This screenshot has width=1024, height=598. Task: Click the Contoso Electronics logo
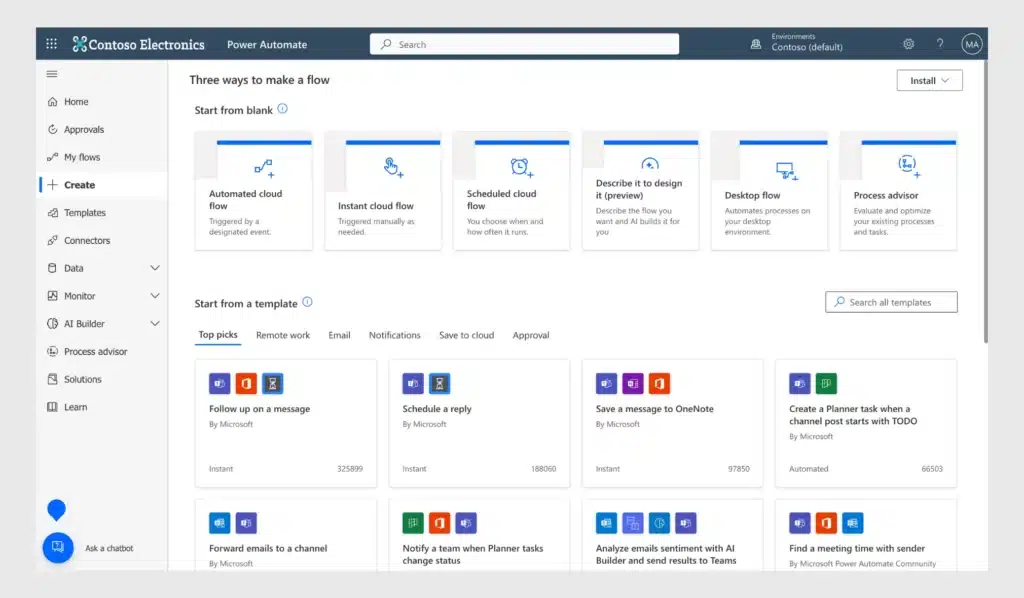(138, 44)
